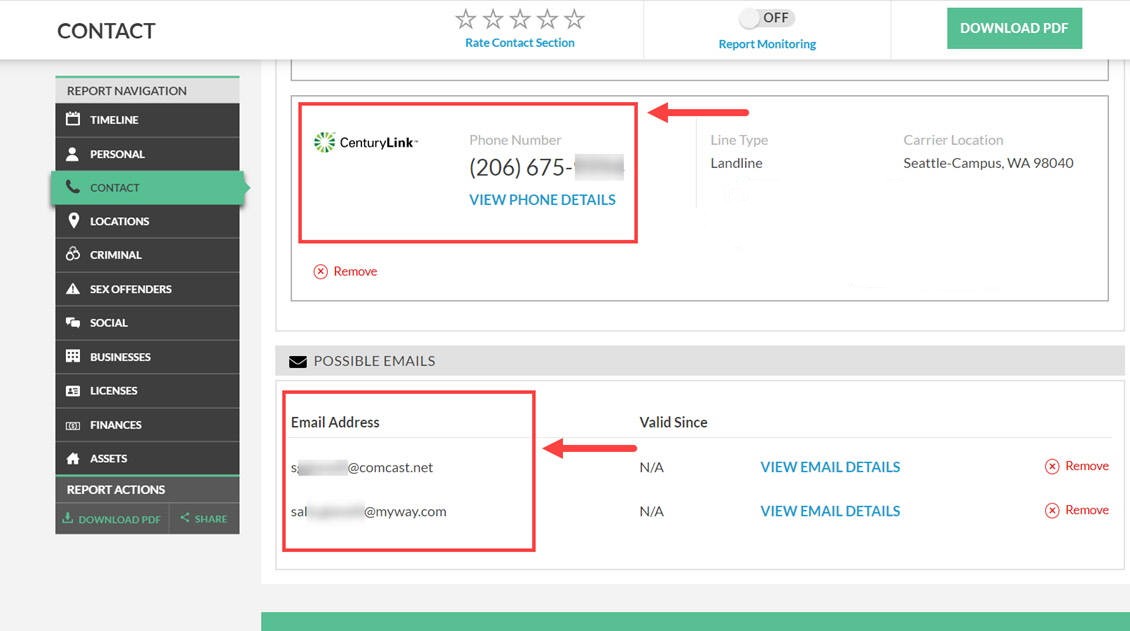Click Rate Contact Section link
Image resolution: width=1130 pixels, height=631 pixels.
pyautogui.click(x=520, y=42)
